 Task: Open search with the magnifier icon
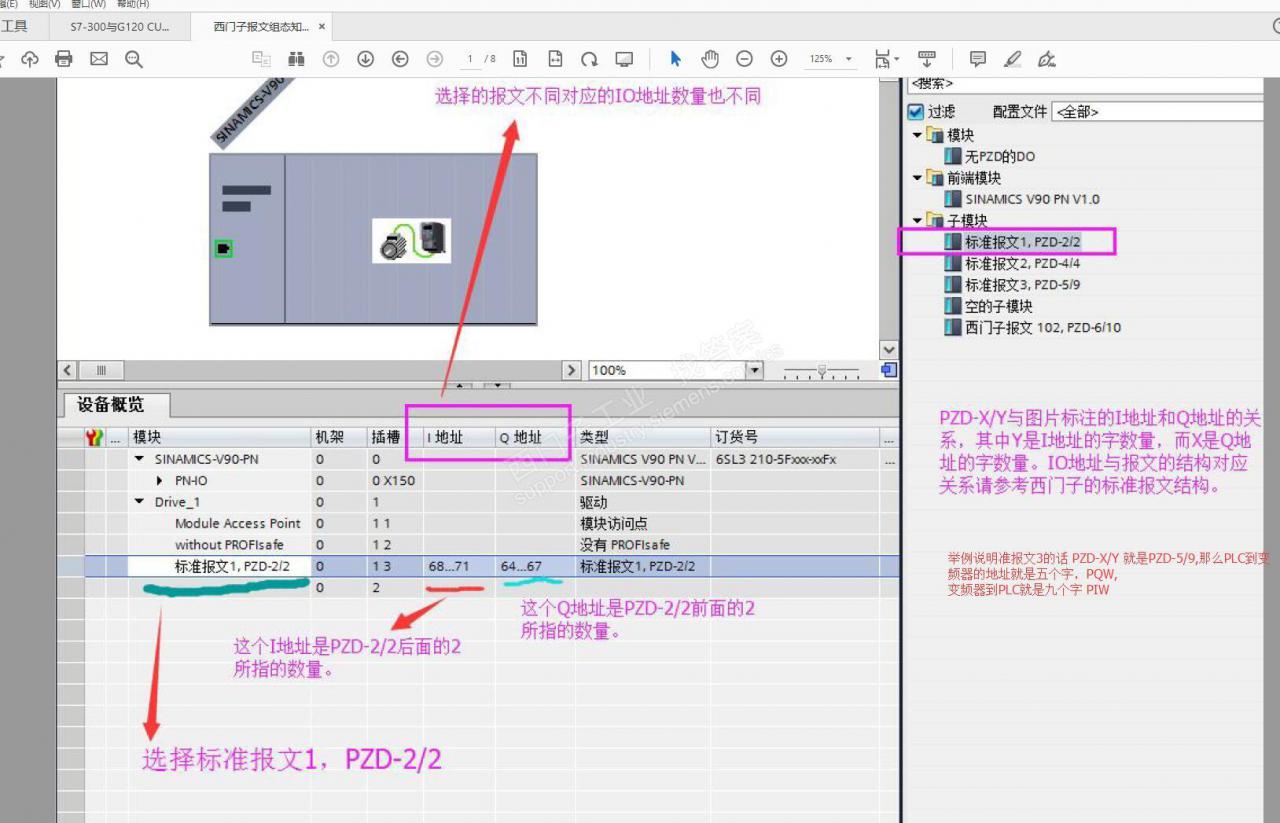134,59
